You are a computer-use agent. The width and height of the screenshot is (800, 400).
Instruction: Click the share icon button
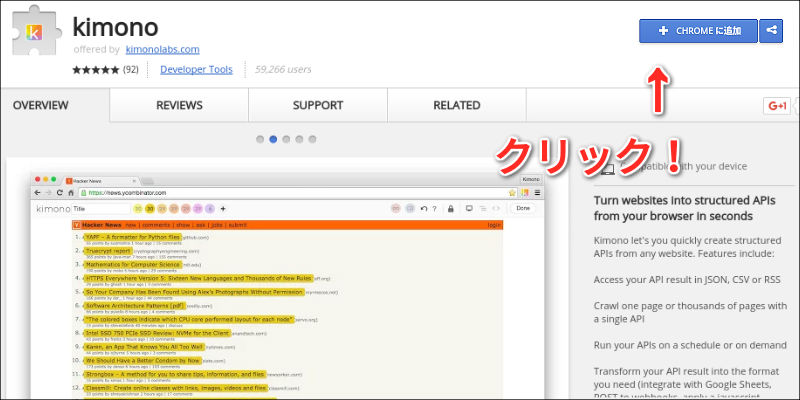[x=771, y=31]
